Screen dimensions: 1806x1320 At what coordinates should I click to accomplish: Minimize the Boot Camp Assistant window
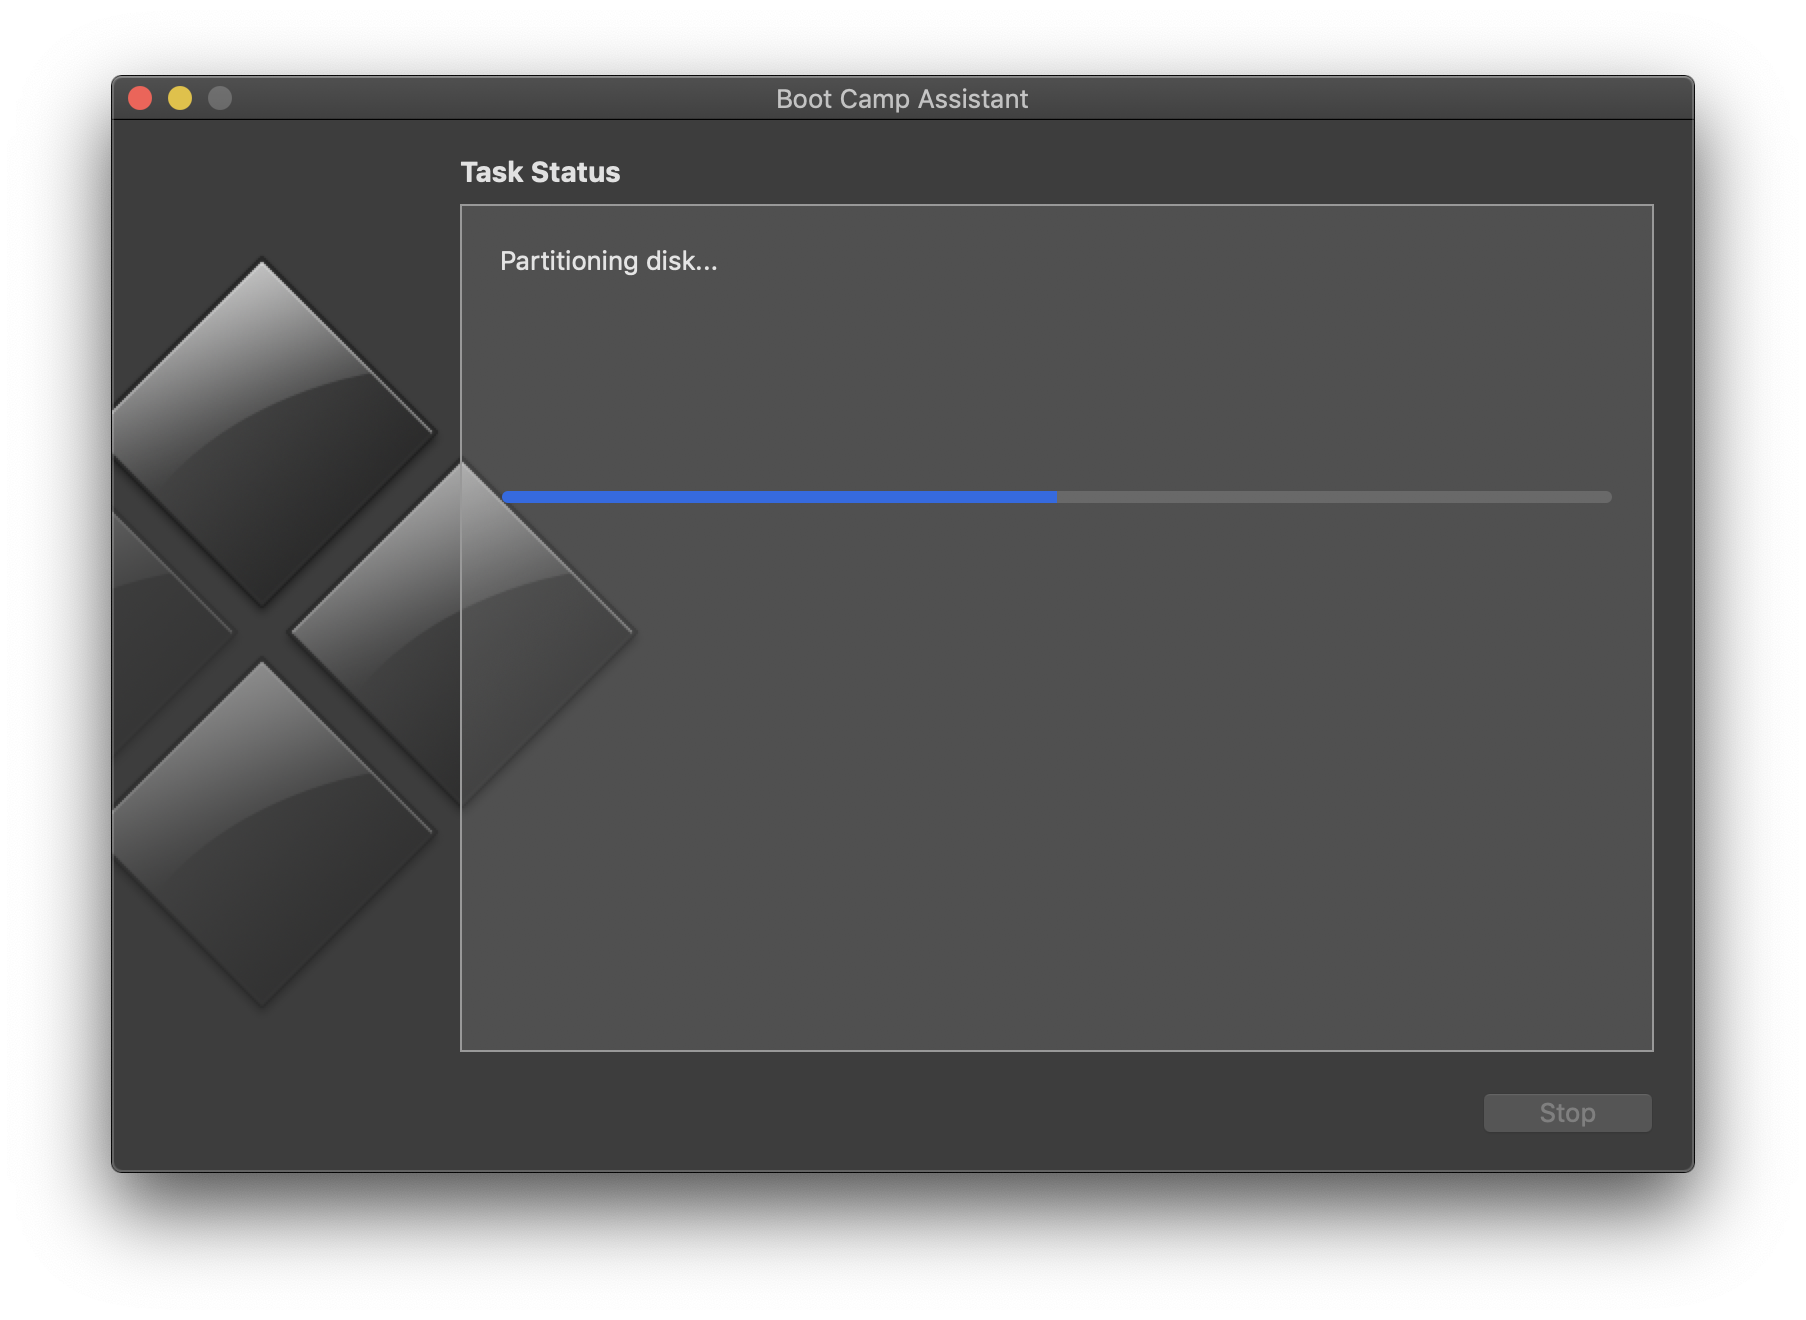point(180,98)
